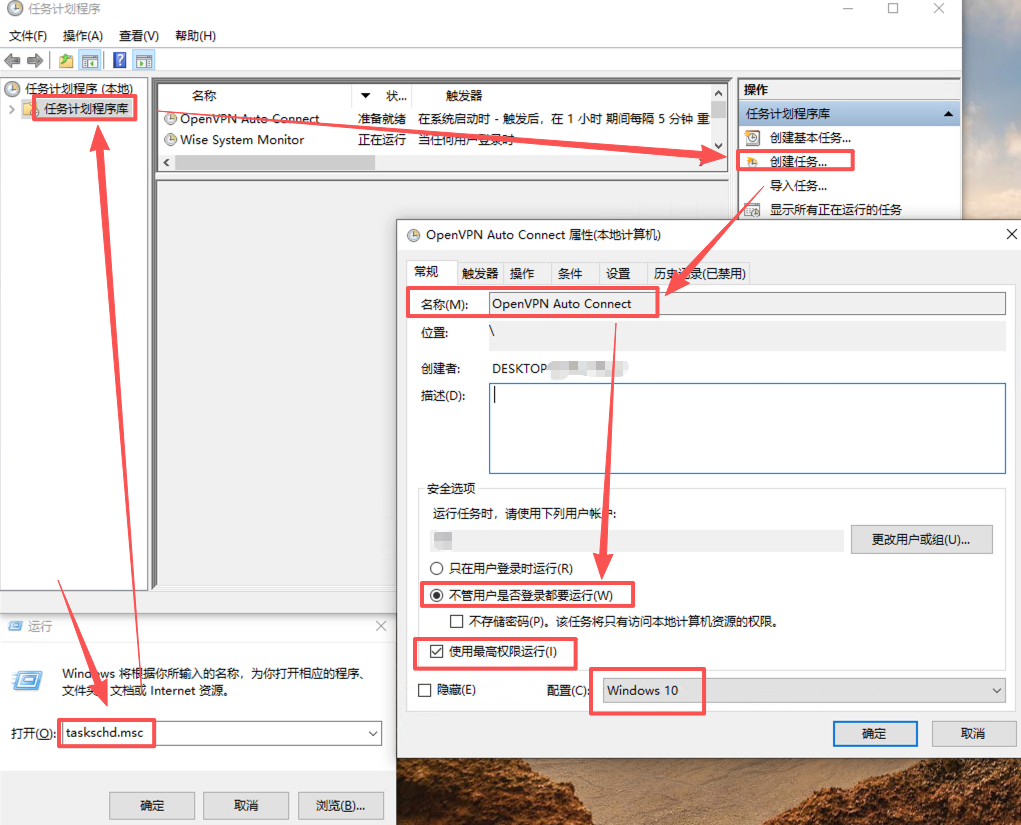The width and height of the screenshot is (1021, 825).
Task: Expand the 任务计划程序库 tree node arrow
Action: click(12, 109)
